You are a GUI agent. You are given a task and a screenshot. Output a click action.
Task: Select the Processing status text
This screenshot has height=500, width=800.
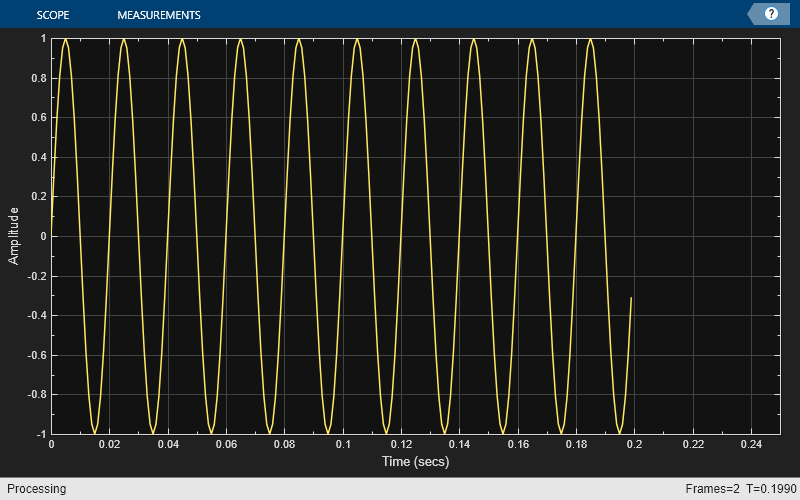36,489
